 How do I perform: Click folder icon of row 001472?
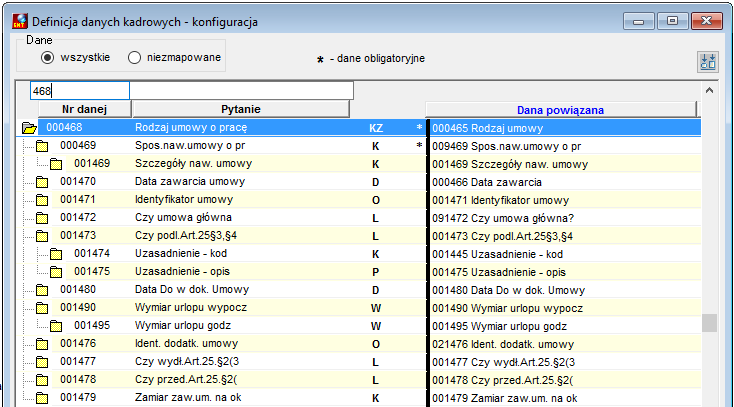point(42,218)
